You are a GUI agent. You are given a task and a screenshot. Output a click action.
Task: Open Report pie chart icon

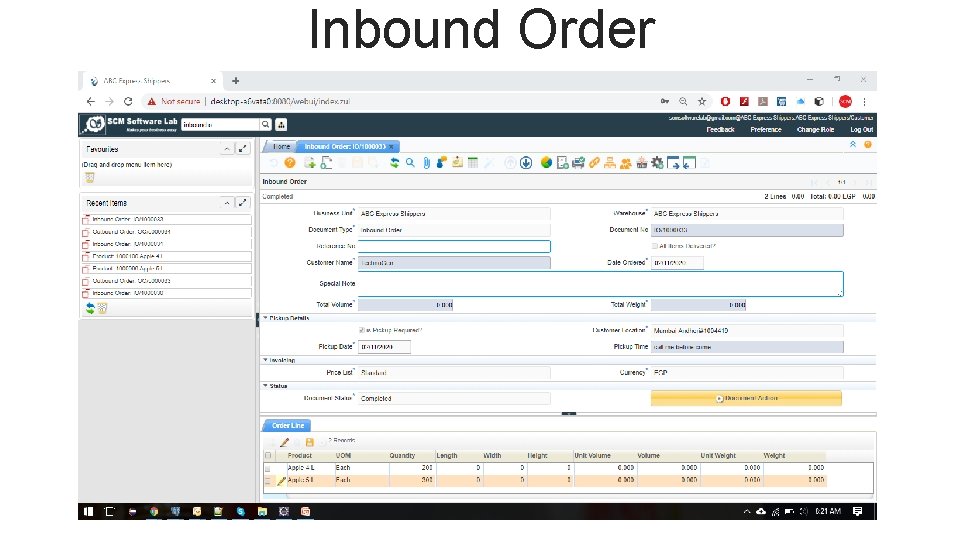546,163
